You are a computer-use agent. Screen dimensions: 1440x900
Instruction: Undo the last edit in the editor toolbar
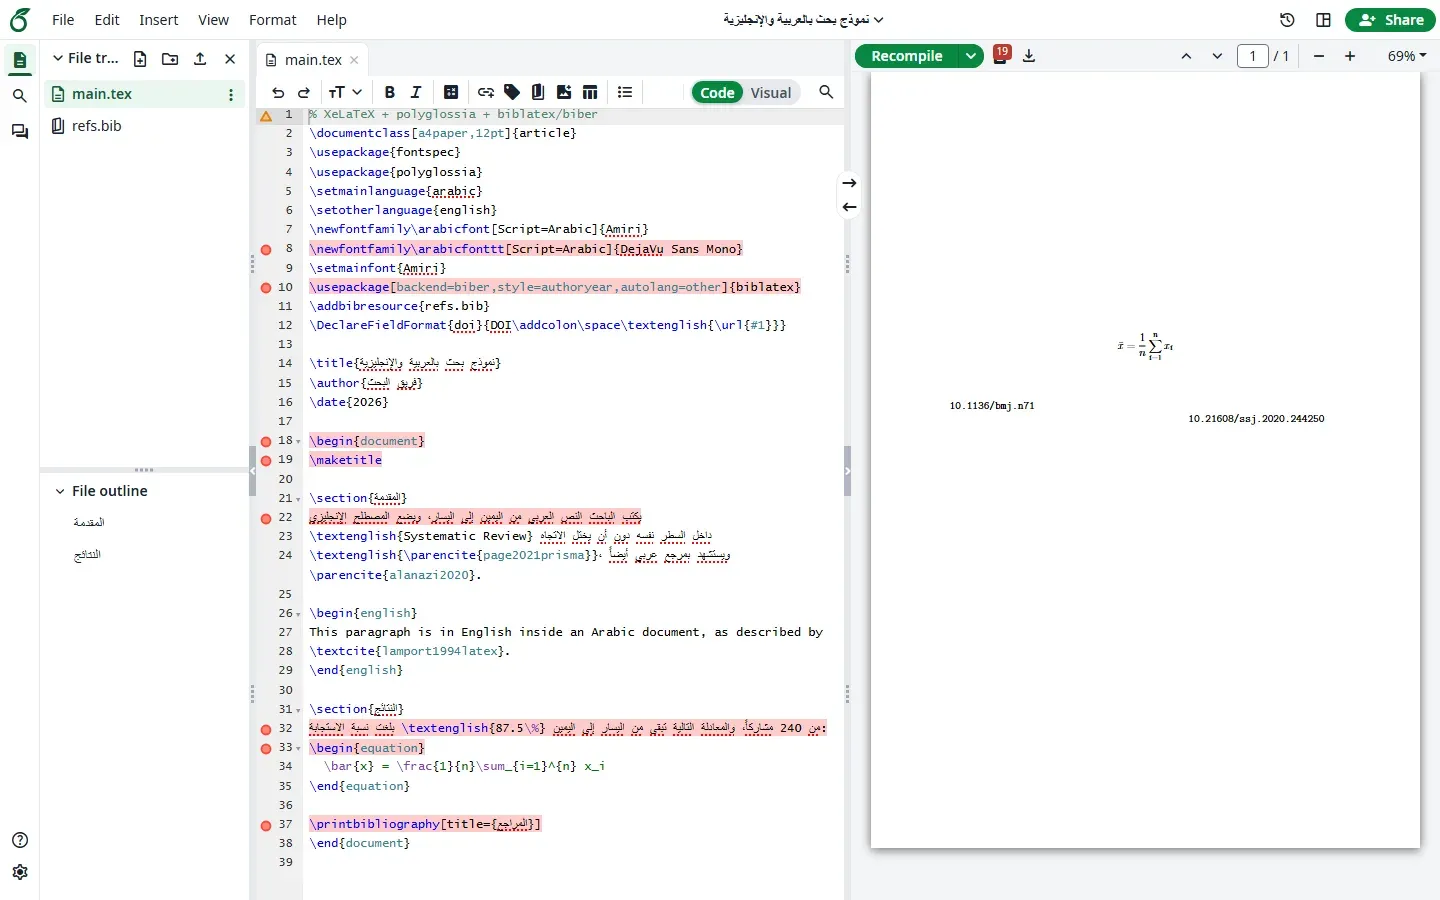[x=278, y=92]
